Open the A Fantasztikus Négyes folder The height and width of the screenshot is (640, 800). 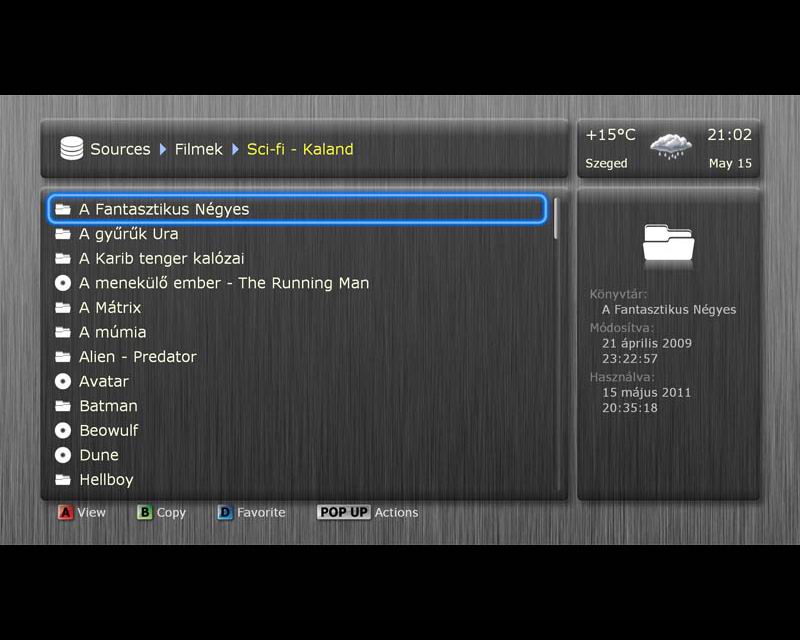[x=297, y=209]
